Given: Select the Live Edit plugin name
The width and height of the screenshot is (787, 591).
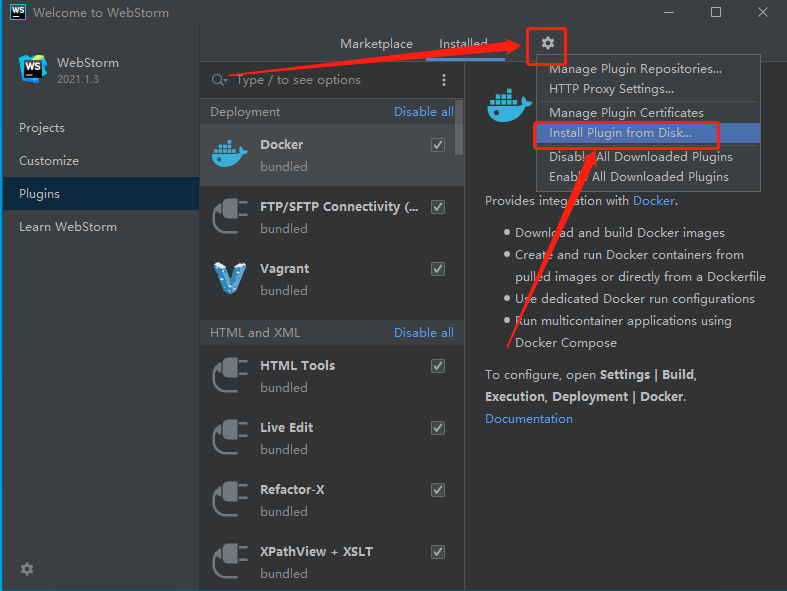Looking at the screenshot, I should pos(287,427).
